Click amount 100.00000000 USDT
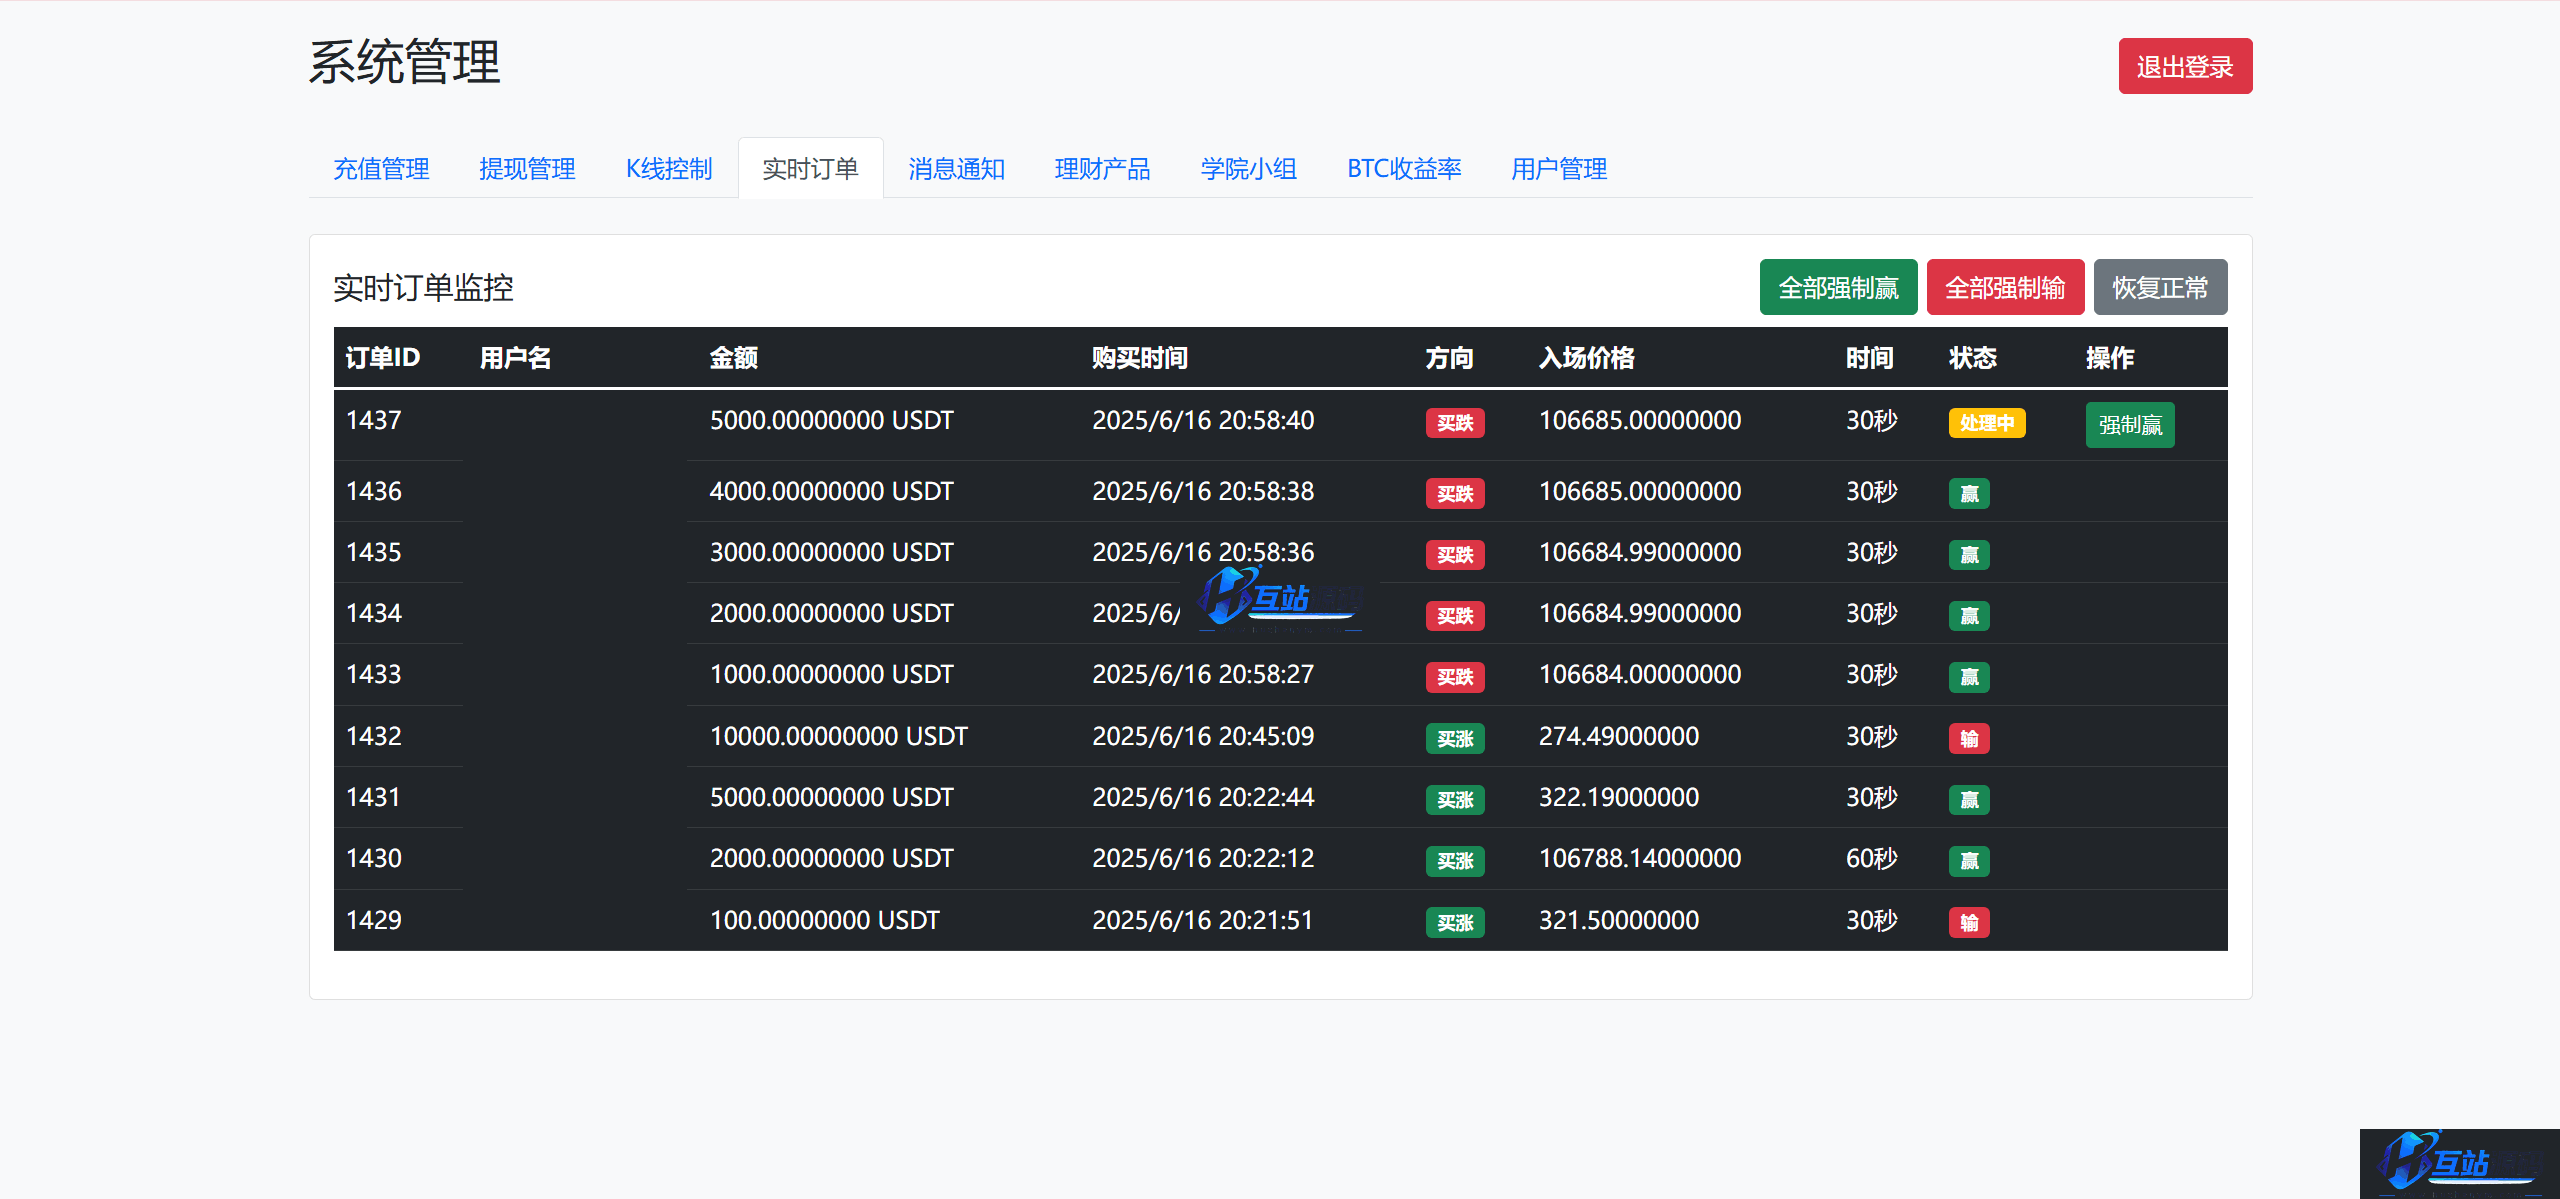2560x1199 pixels. (825, 920)
